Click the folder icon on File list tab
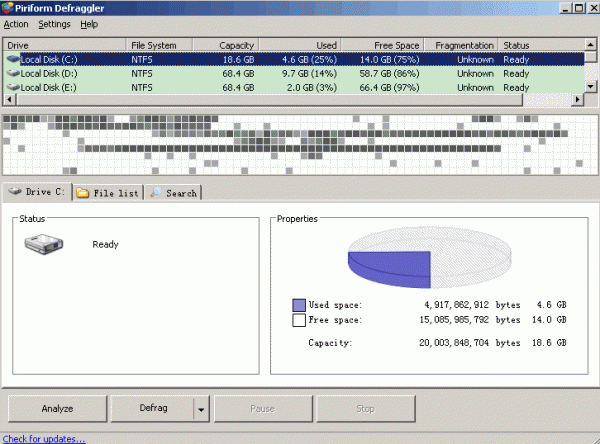Image resolution: width=600 pixels, height=444 pixels. click(x=82, y=193)
